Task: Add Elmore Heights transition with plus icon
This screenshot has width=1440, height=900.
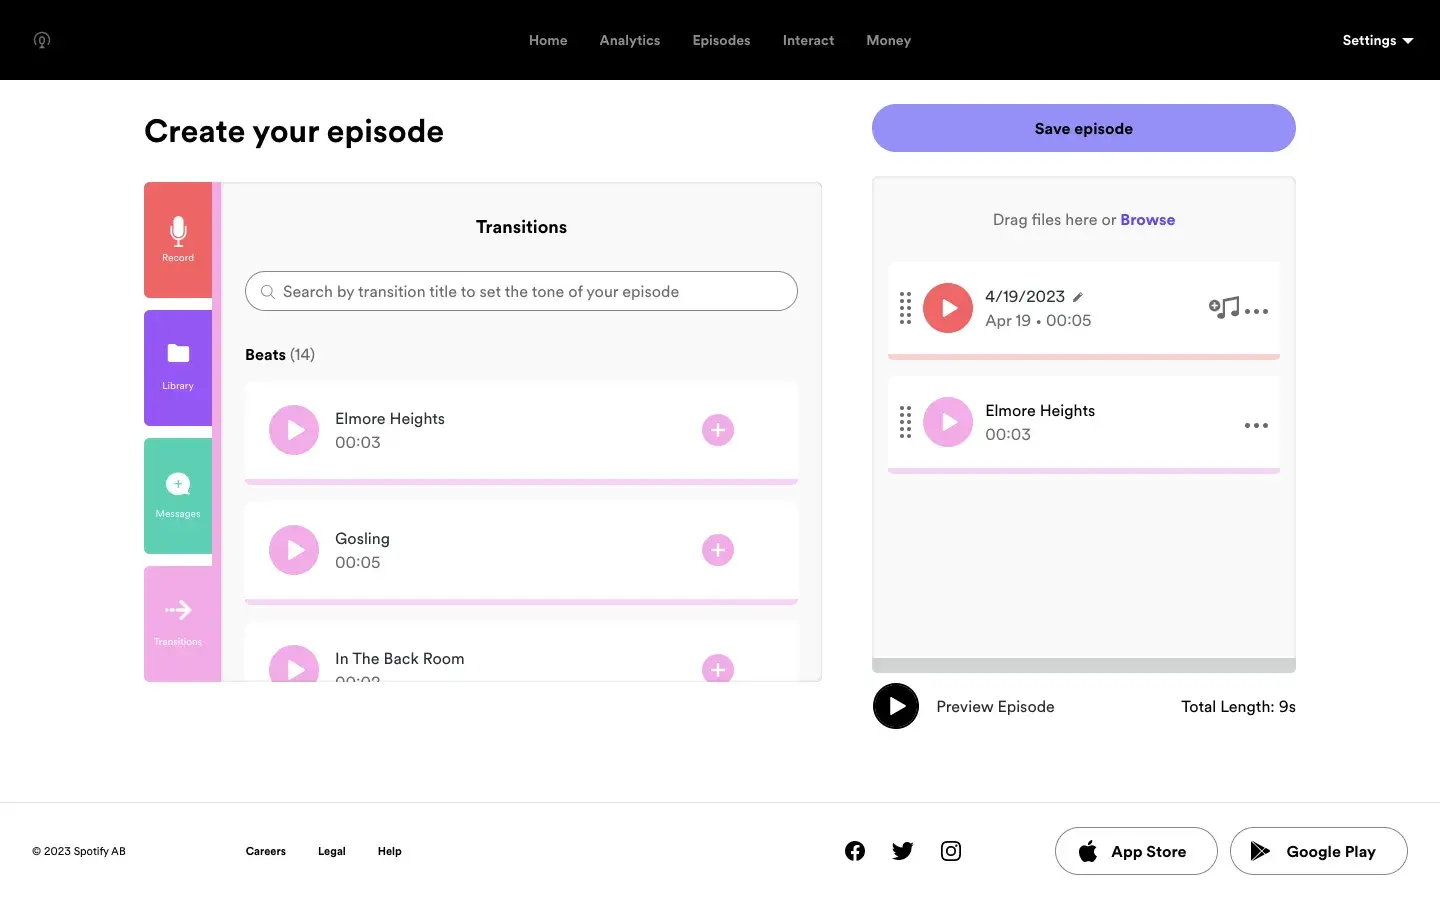Action: pyautogui.click(x=717, y=430)
